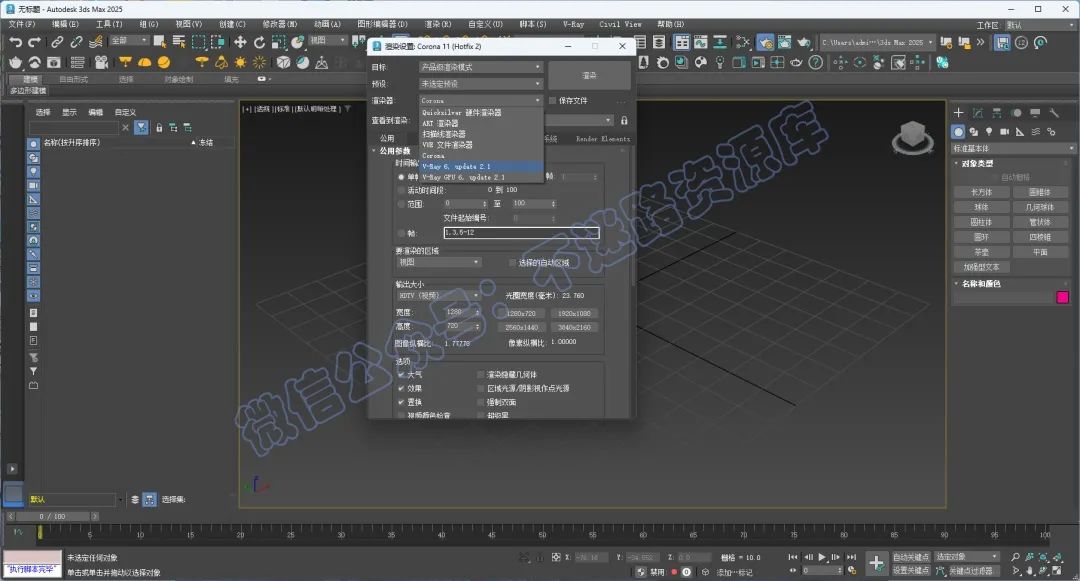
Task: Select the Geometry sphere category icon
Action: [958, 131]
